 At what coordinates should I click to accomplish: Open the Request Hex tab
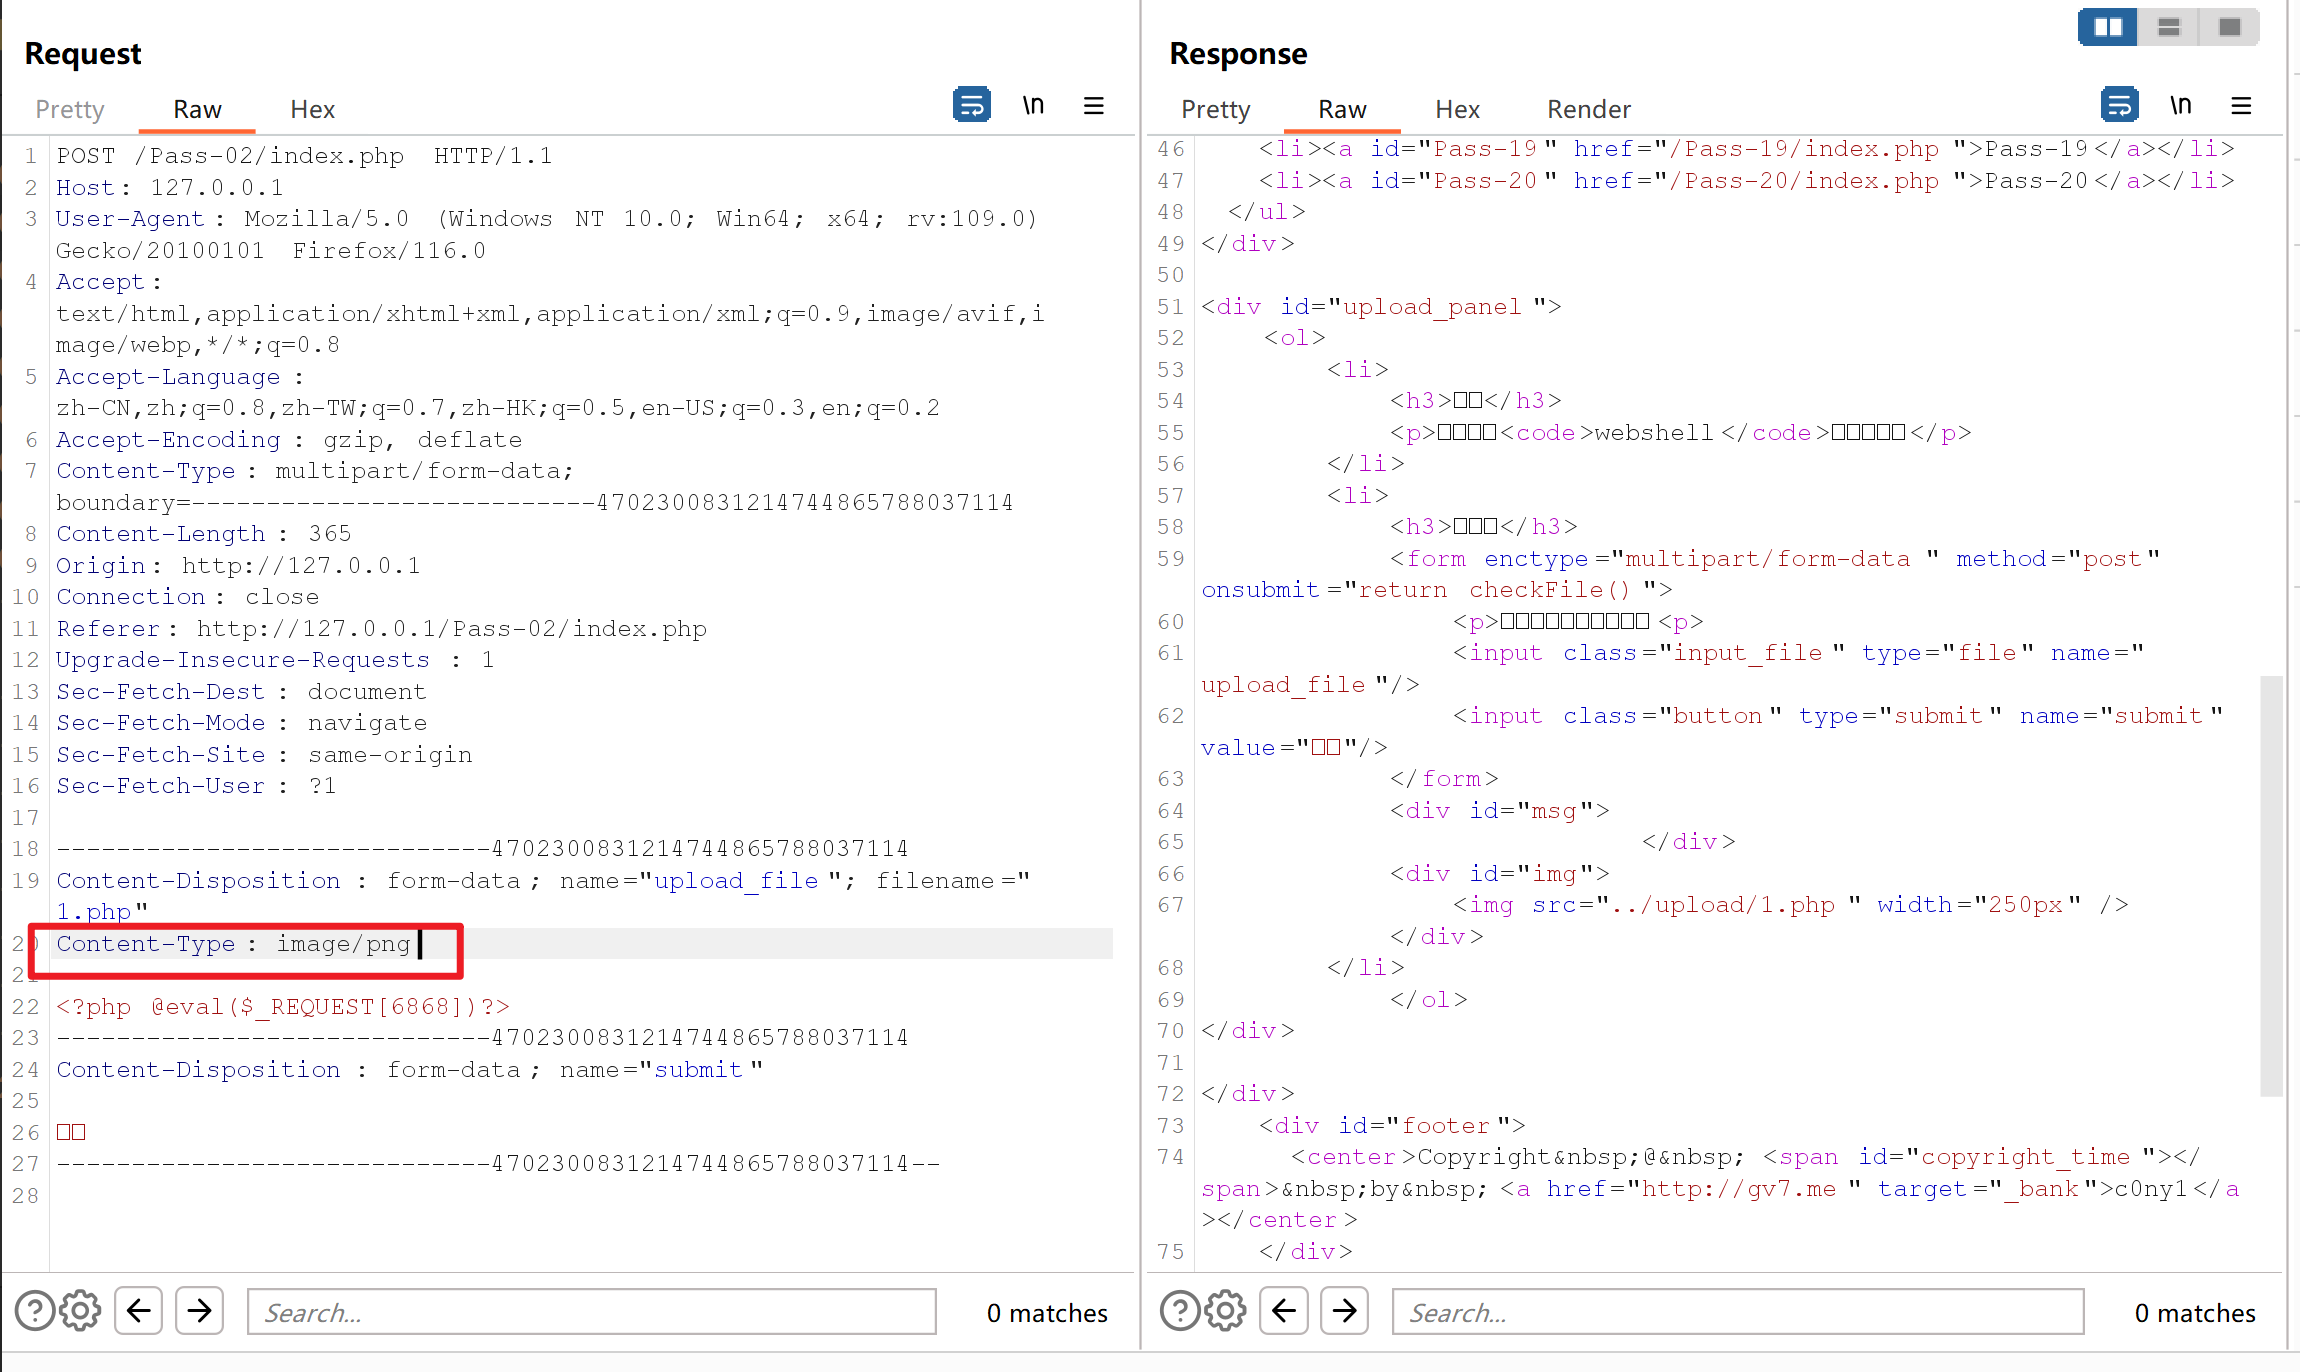point(312,109)
